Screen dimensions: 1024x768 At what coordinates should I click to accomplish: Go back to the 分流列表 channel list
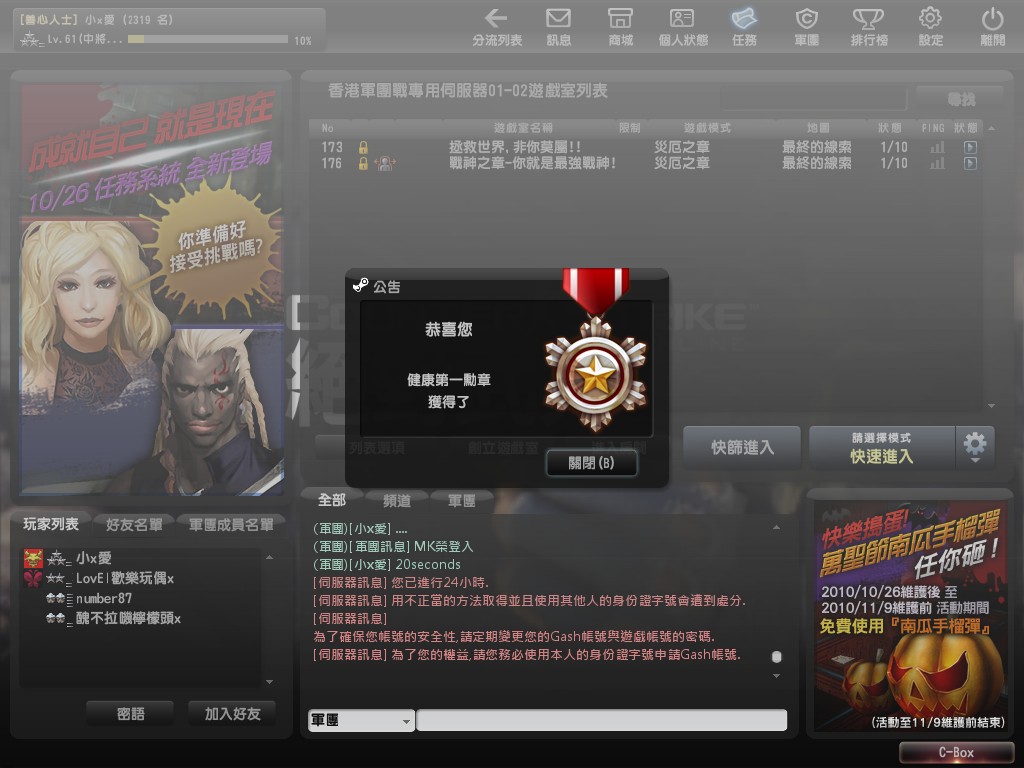point(497,27)
